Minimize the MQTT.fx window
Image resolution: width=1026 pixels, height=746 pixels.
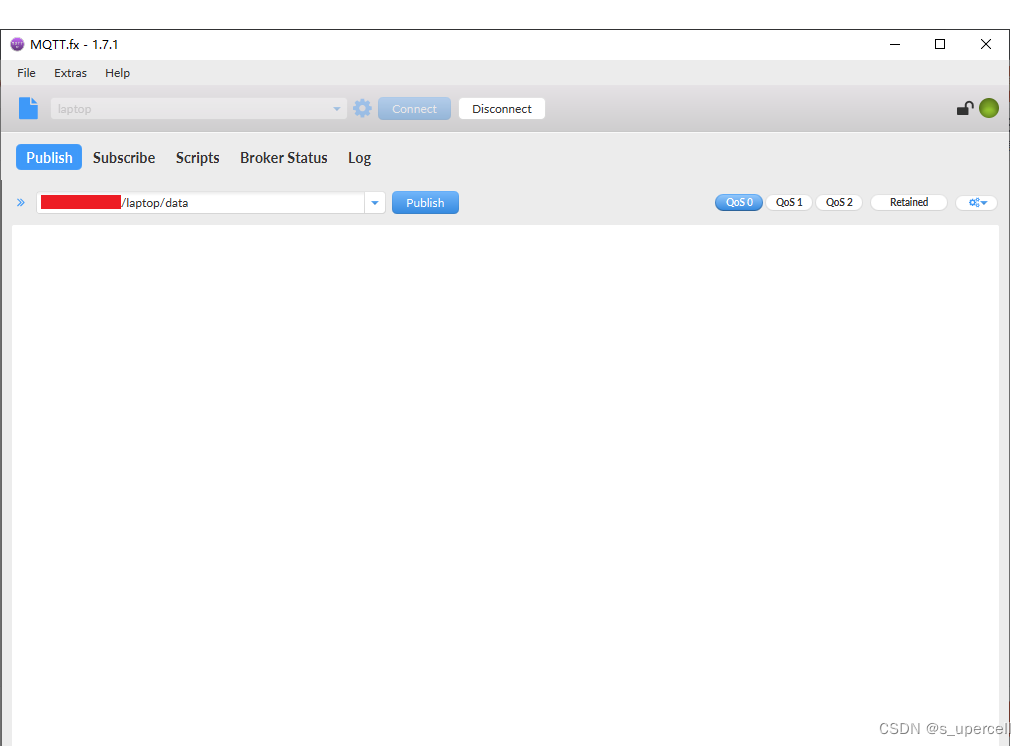[895, 44]
